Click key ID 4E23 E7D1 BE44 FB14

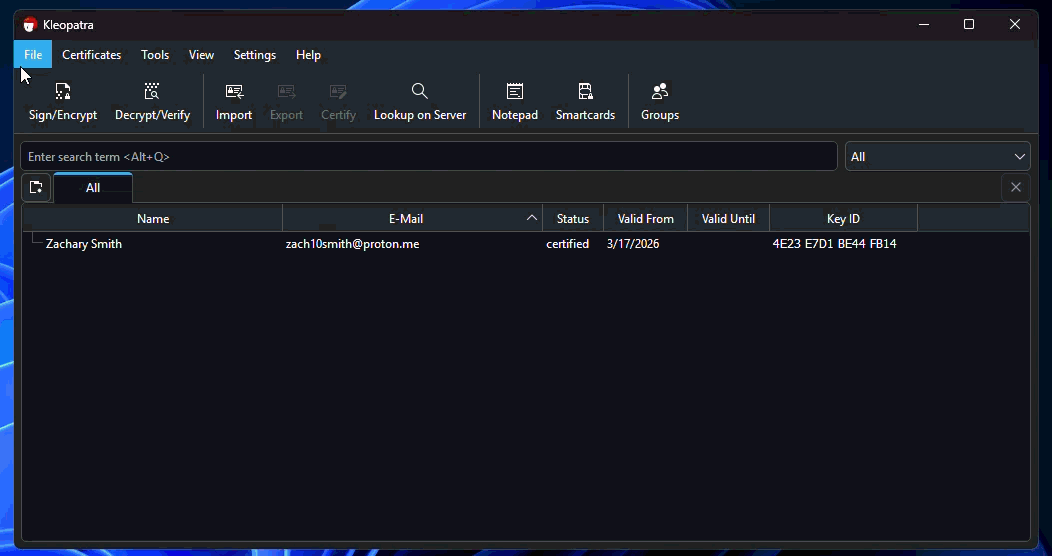(x=835, y=243)
